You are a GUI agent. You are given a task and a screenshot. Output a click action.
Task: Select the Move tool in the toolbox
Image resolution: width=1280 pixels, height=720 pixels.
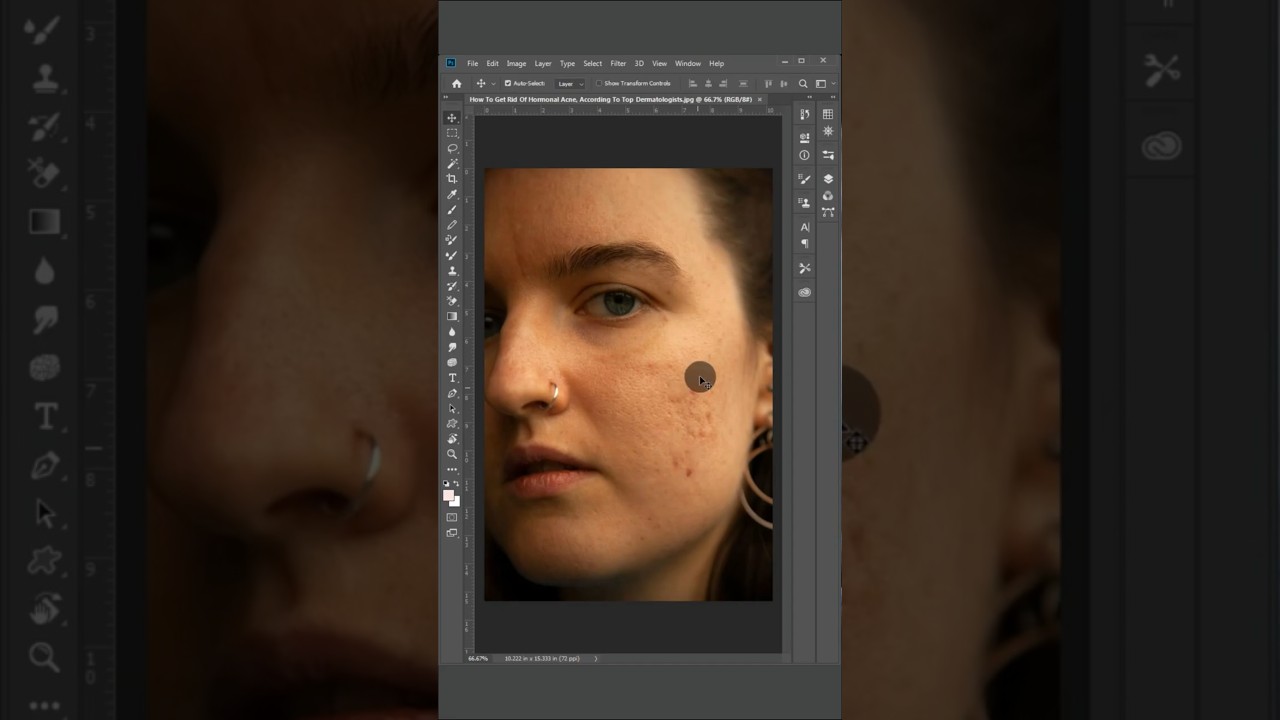[452, 118]
